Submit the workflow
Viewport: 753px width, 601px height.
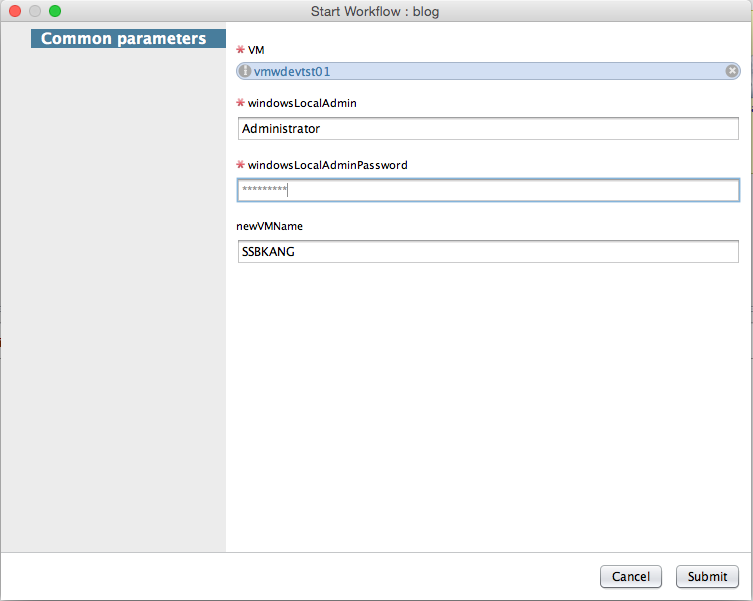coord(707,576)
